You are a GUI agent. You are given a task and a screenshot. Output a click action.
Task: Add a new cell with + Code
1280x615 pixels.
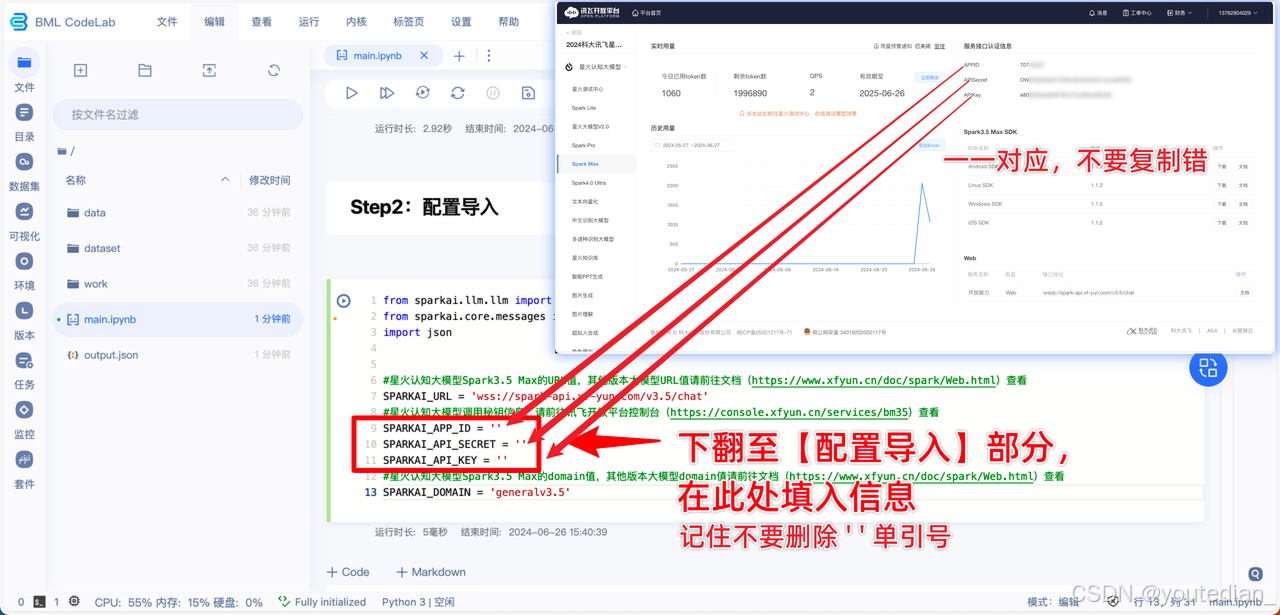coord(348,571)
